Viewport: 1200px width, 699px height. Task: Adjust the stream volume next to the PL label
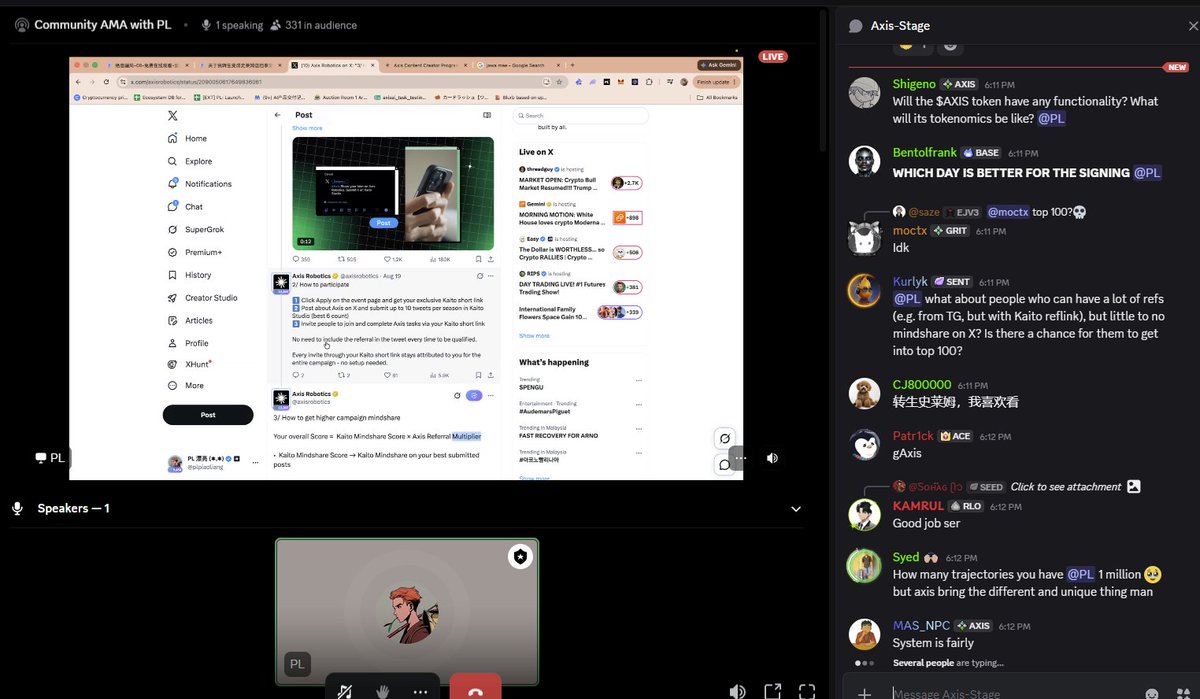[x=772, y=458]
